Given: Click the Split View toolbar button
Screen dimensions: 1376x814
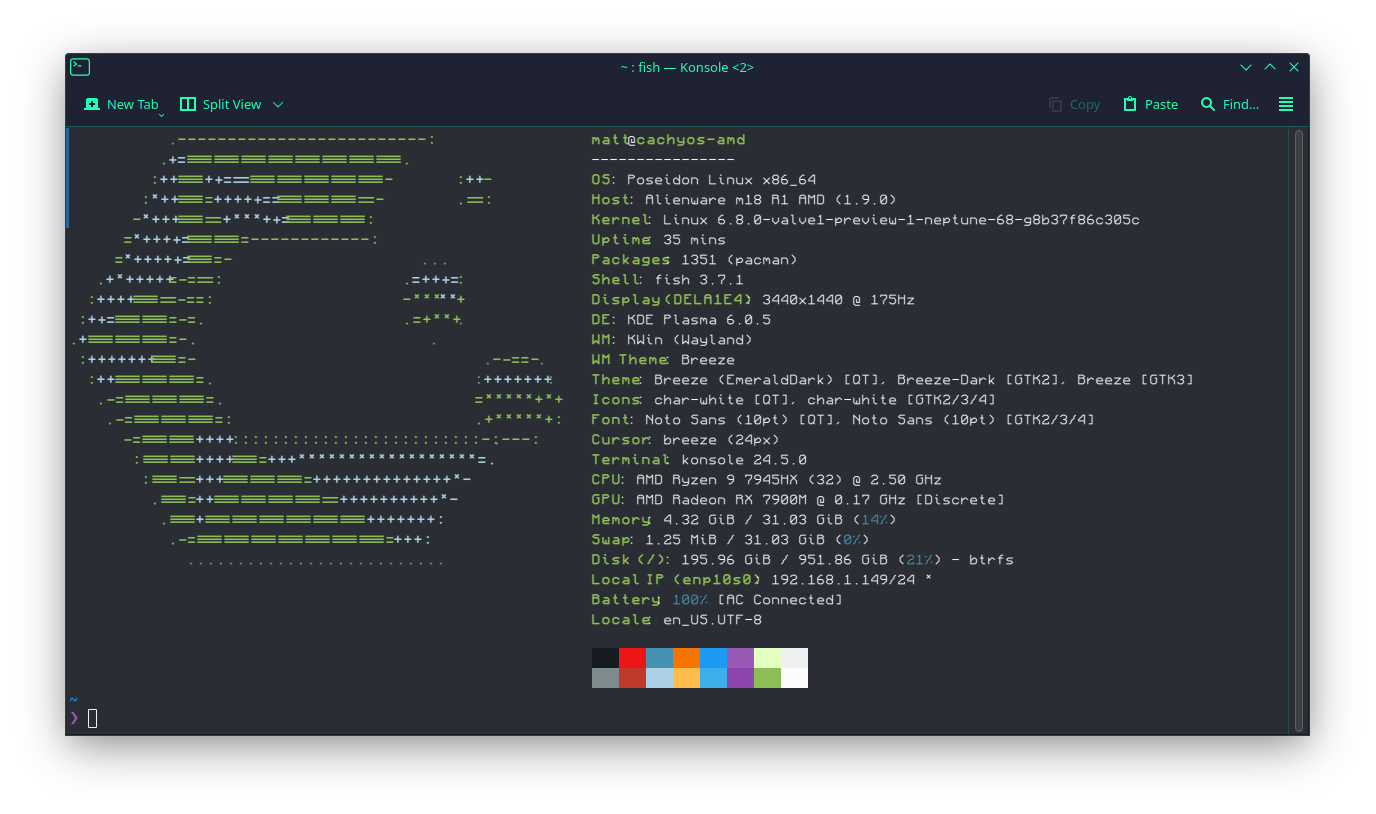Looking at the screenshot, I should 221,104.
